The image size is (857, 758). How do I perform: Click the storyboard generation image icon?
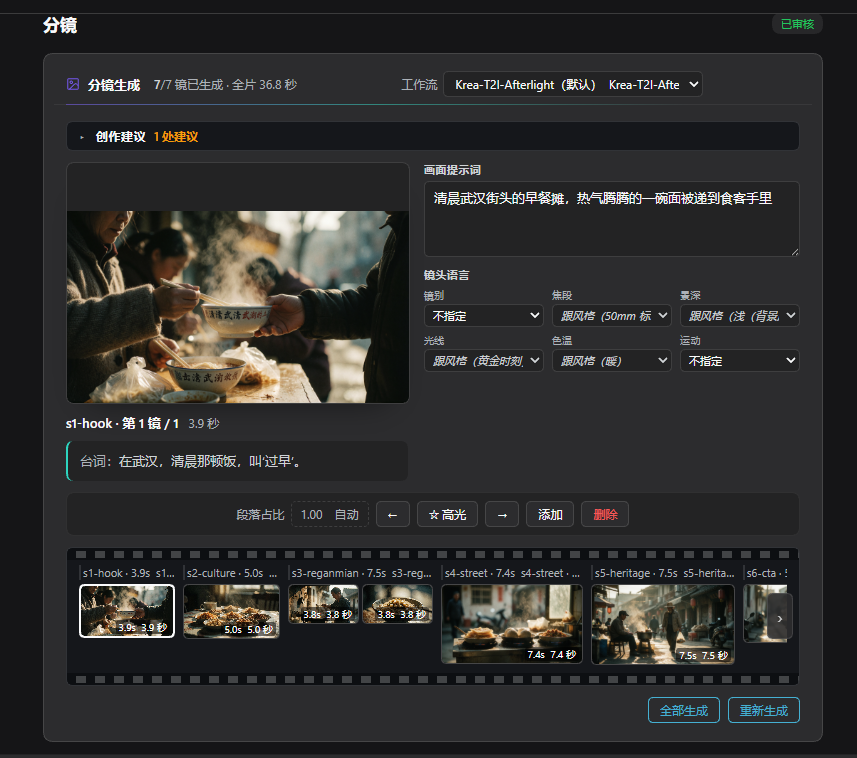tap(73, 84)
